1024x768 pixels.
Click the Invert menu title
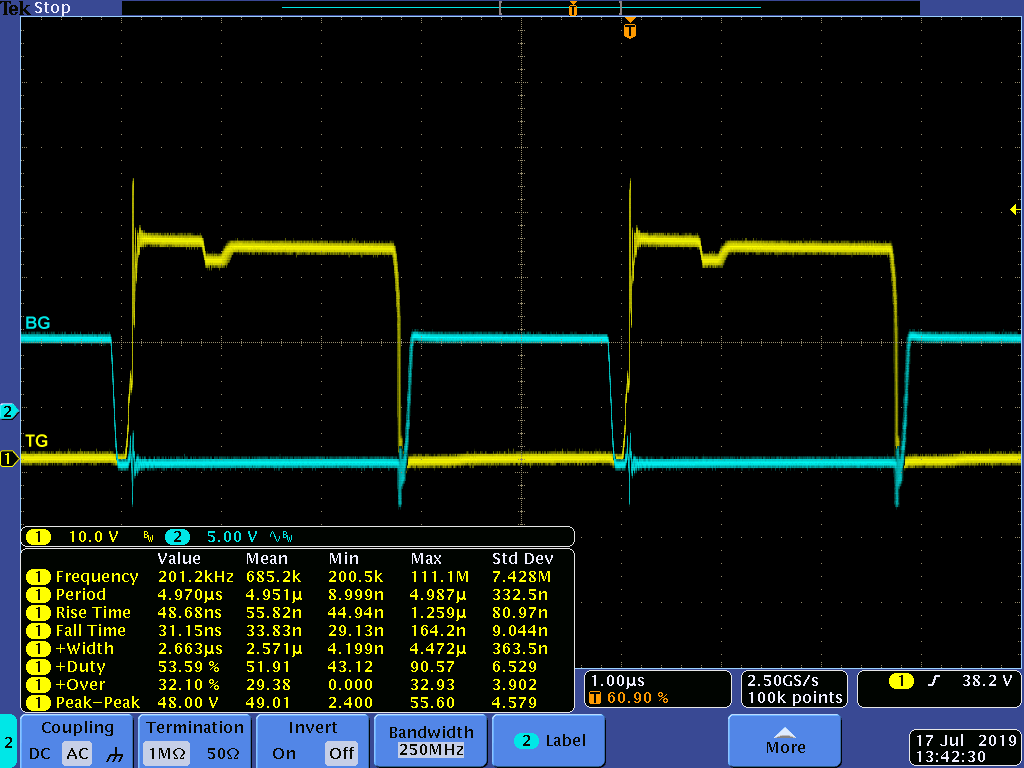pos(312,728)
